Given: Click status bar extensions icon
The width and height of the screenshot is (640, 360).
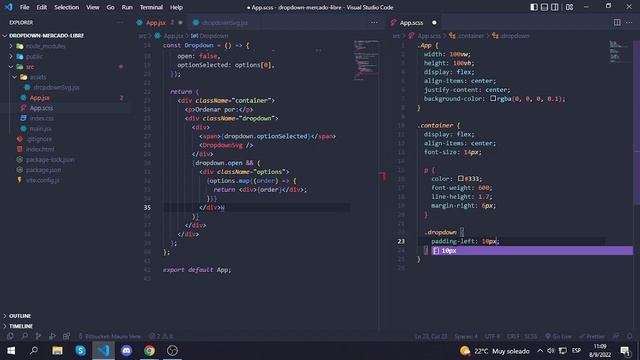Looking at the screenshot, I should [x=67, y=336].
